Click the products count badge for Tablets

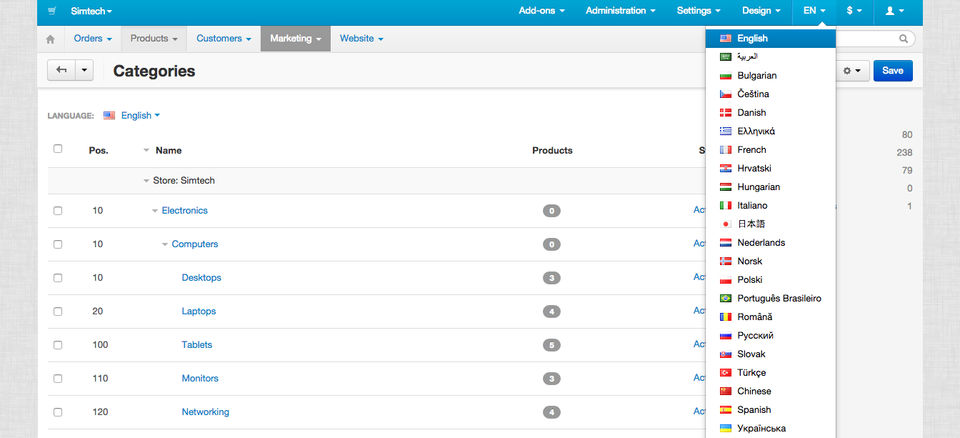pos(551,345)
